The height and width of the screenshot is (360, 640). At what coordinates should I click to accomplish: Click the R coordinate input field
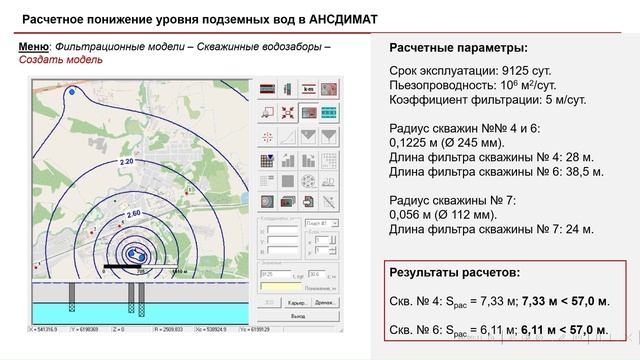283,251
